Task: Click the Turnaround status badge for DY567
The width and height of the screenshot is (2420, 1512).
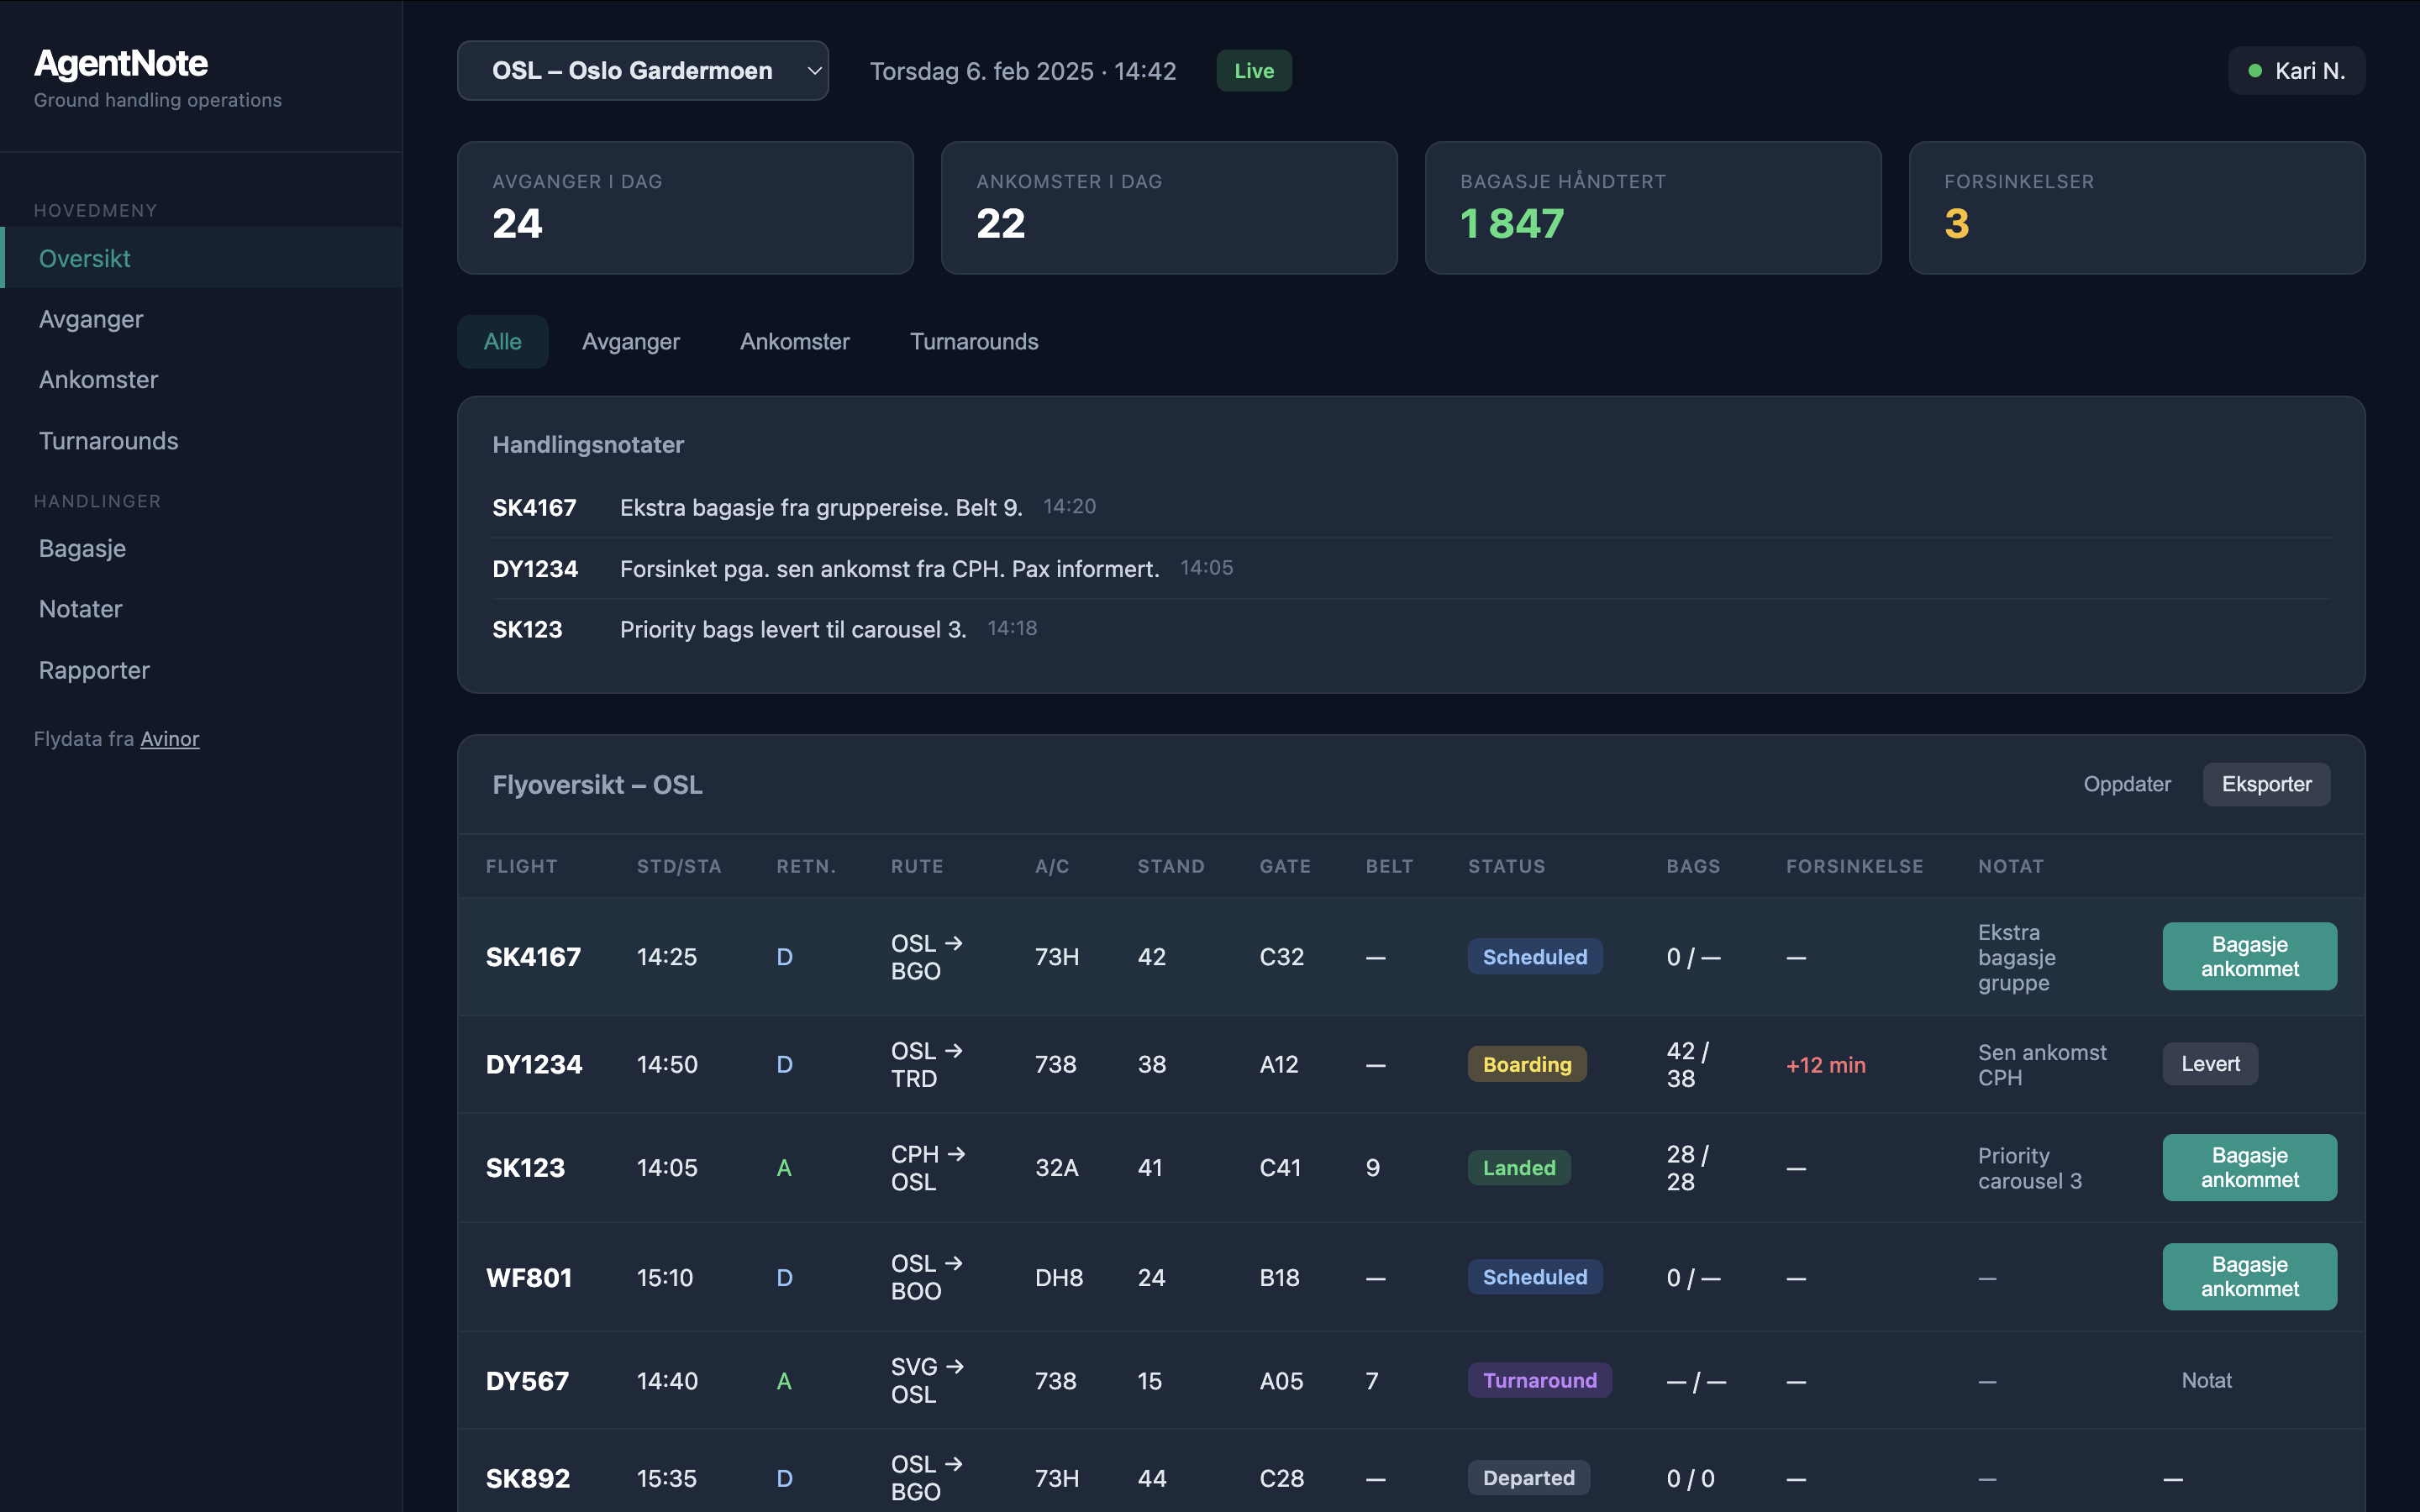Action: (x=1538, y=1380)
